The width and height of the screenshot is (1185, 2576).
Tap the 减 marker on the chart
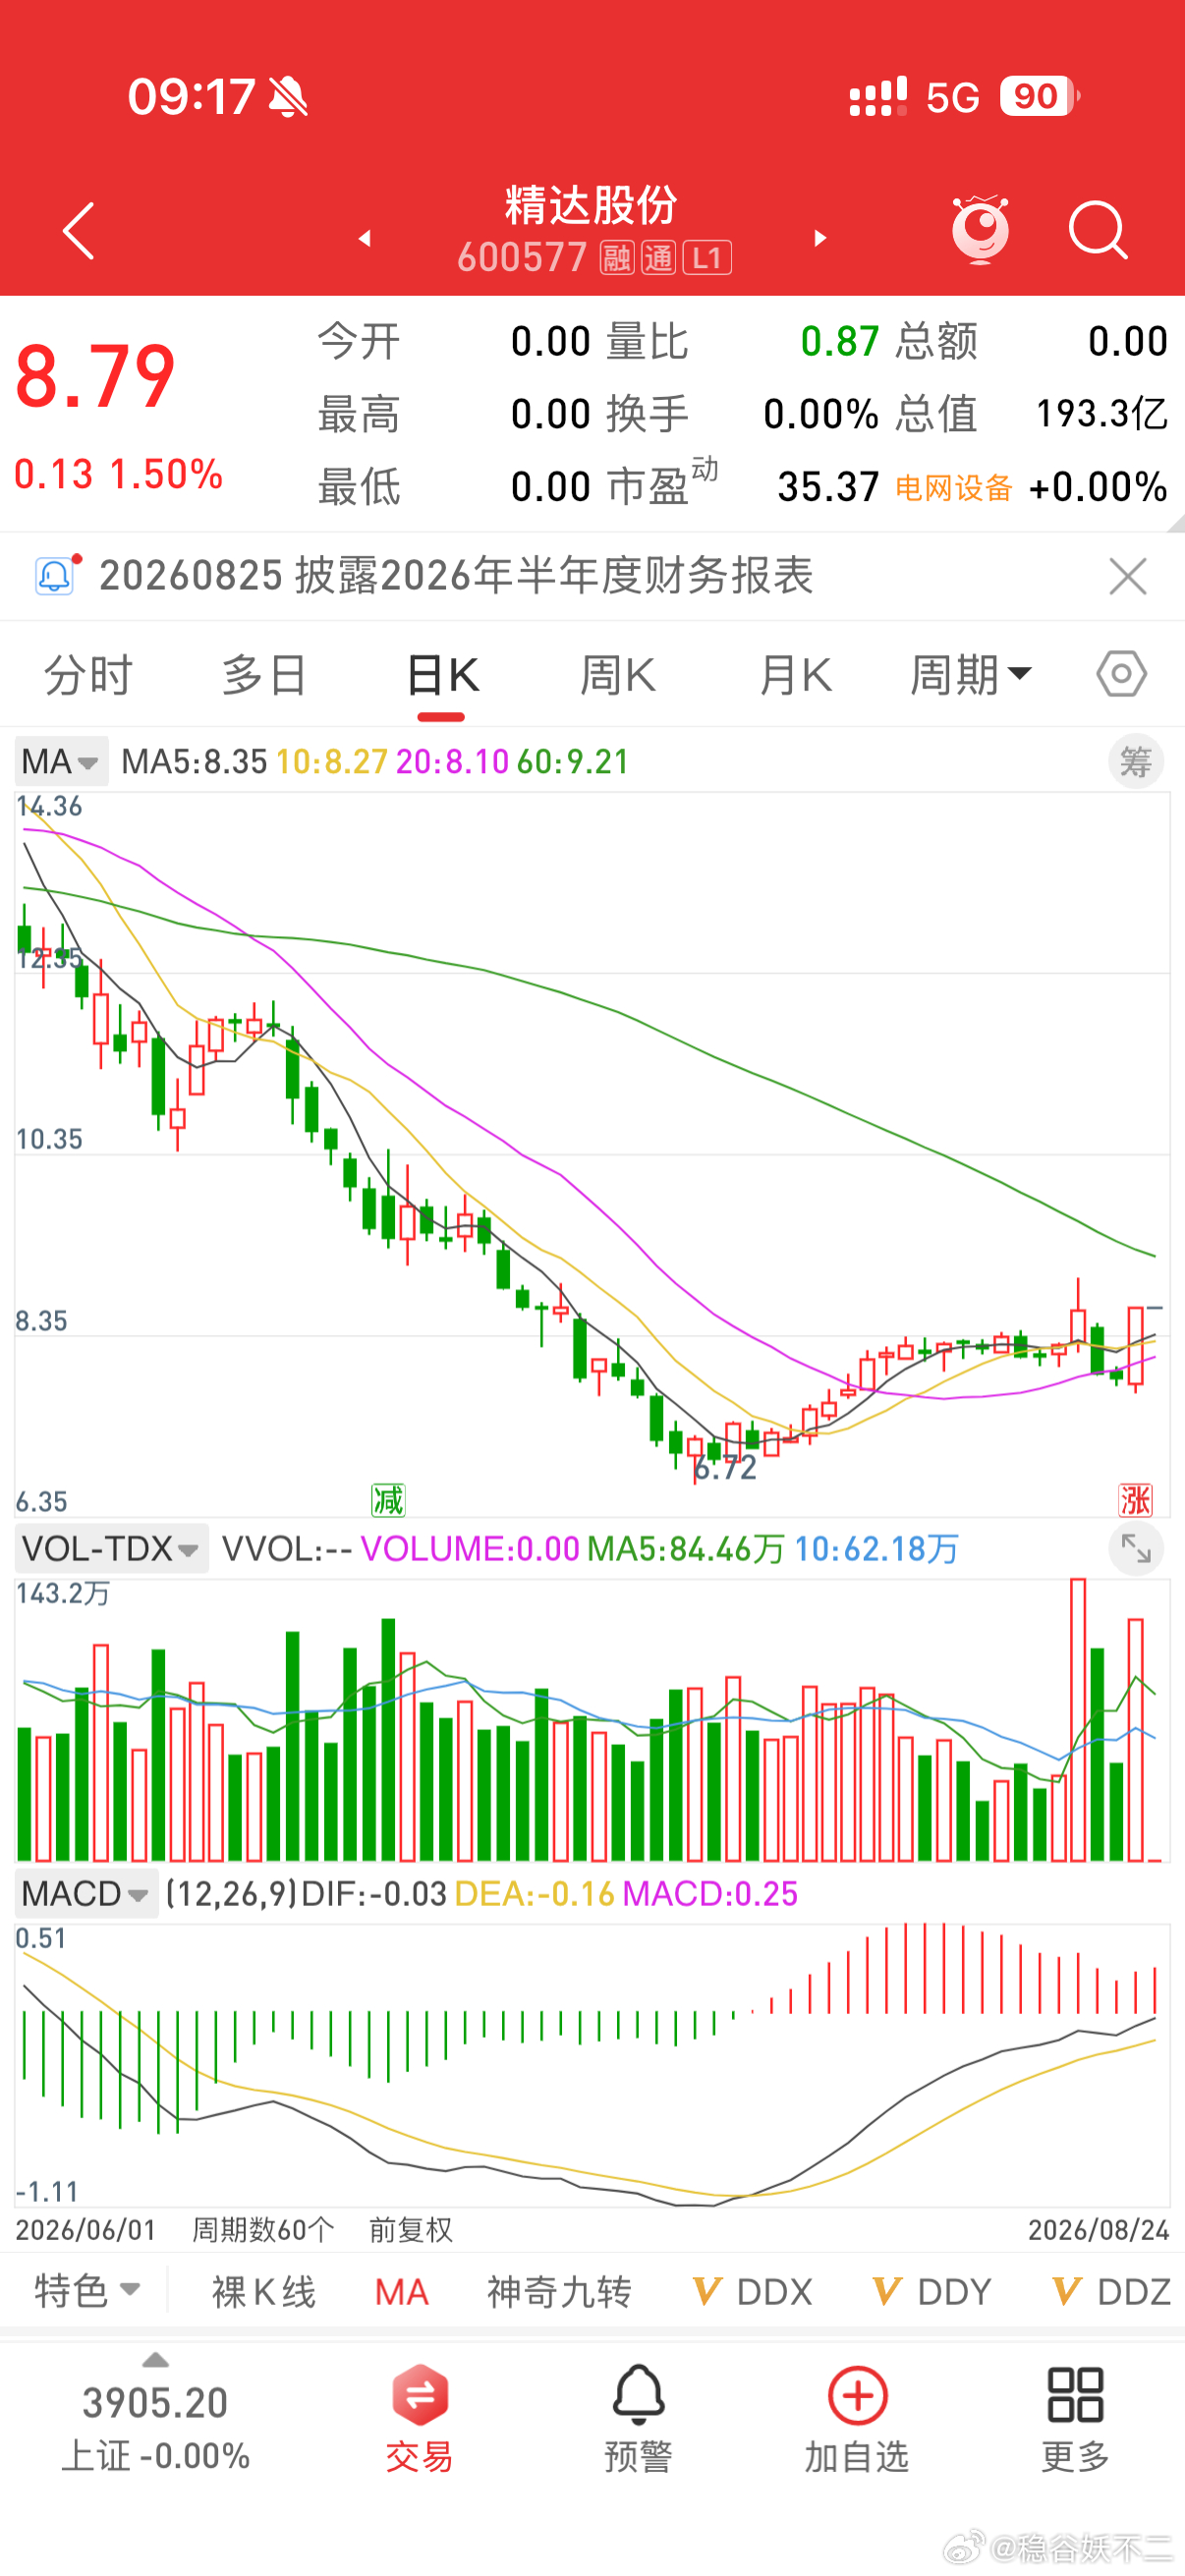coord(388,1500)
